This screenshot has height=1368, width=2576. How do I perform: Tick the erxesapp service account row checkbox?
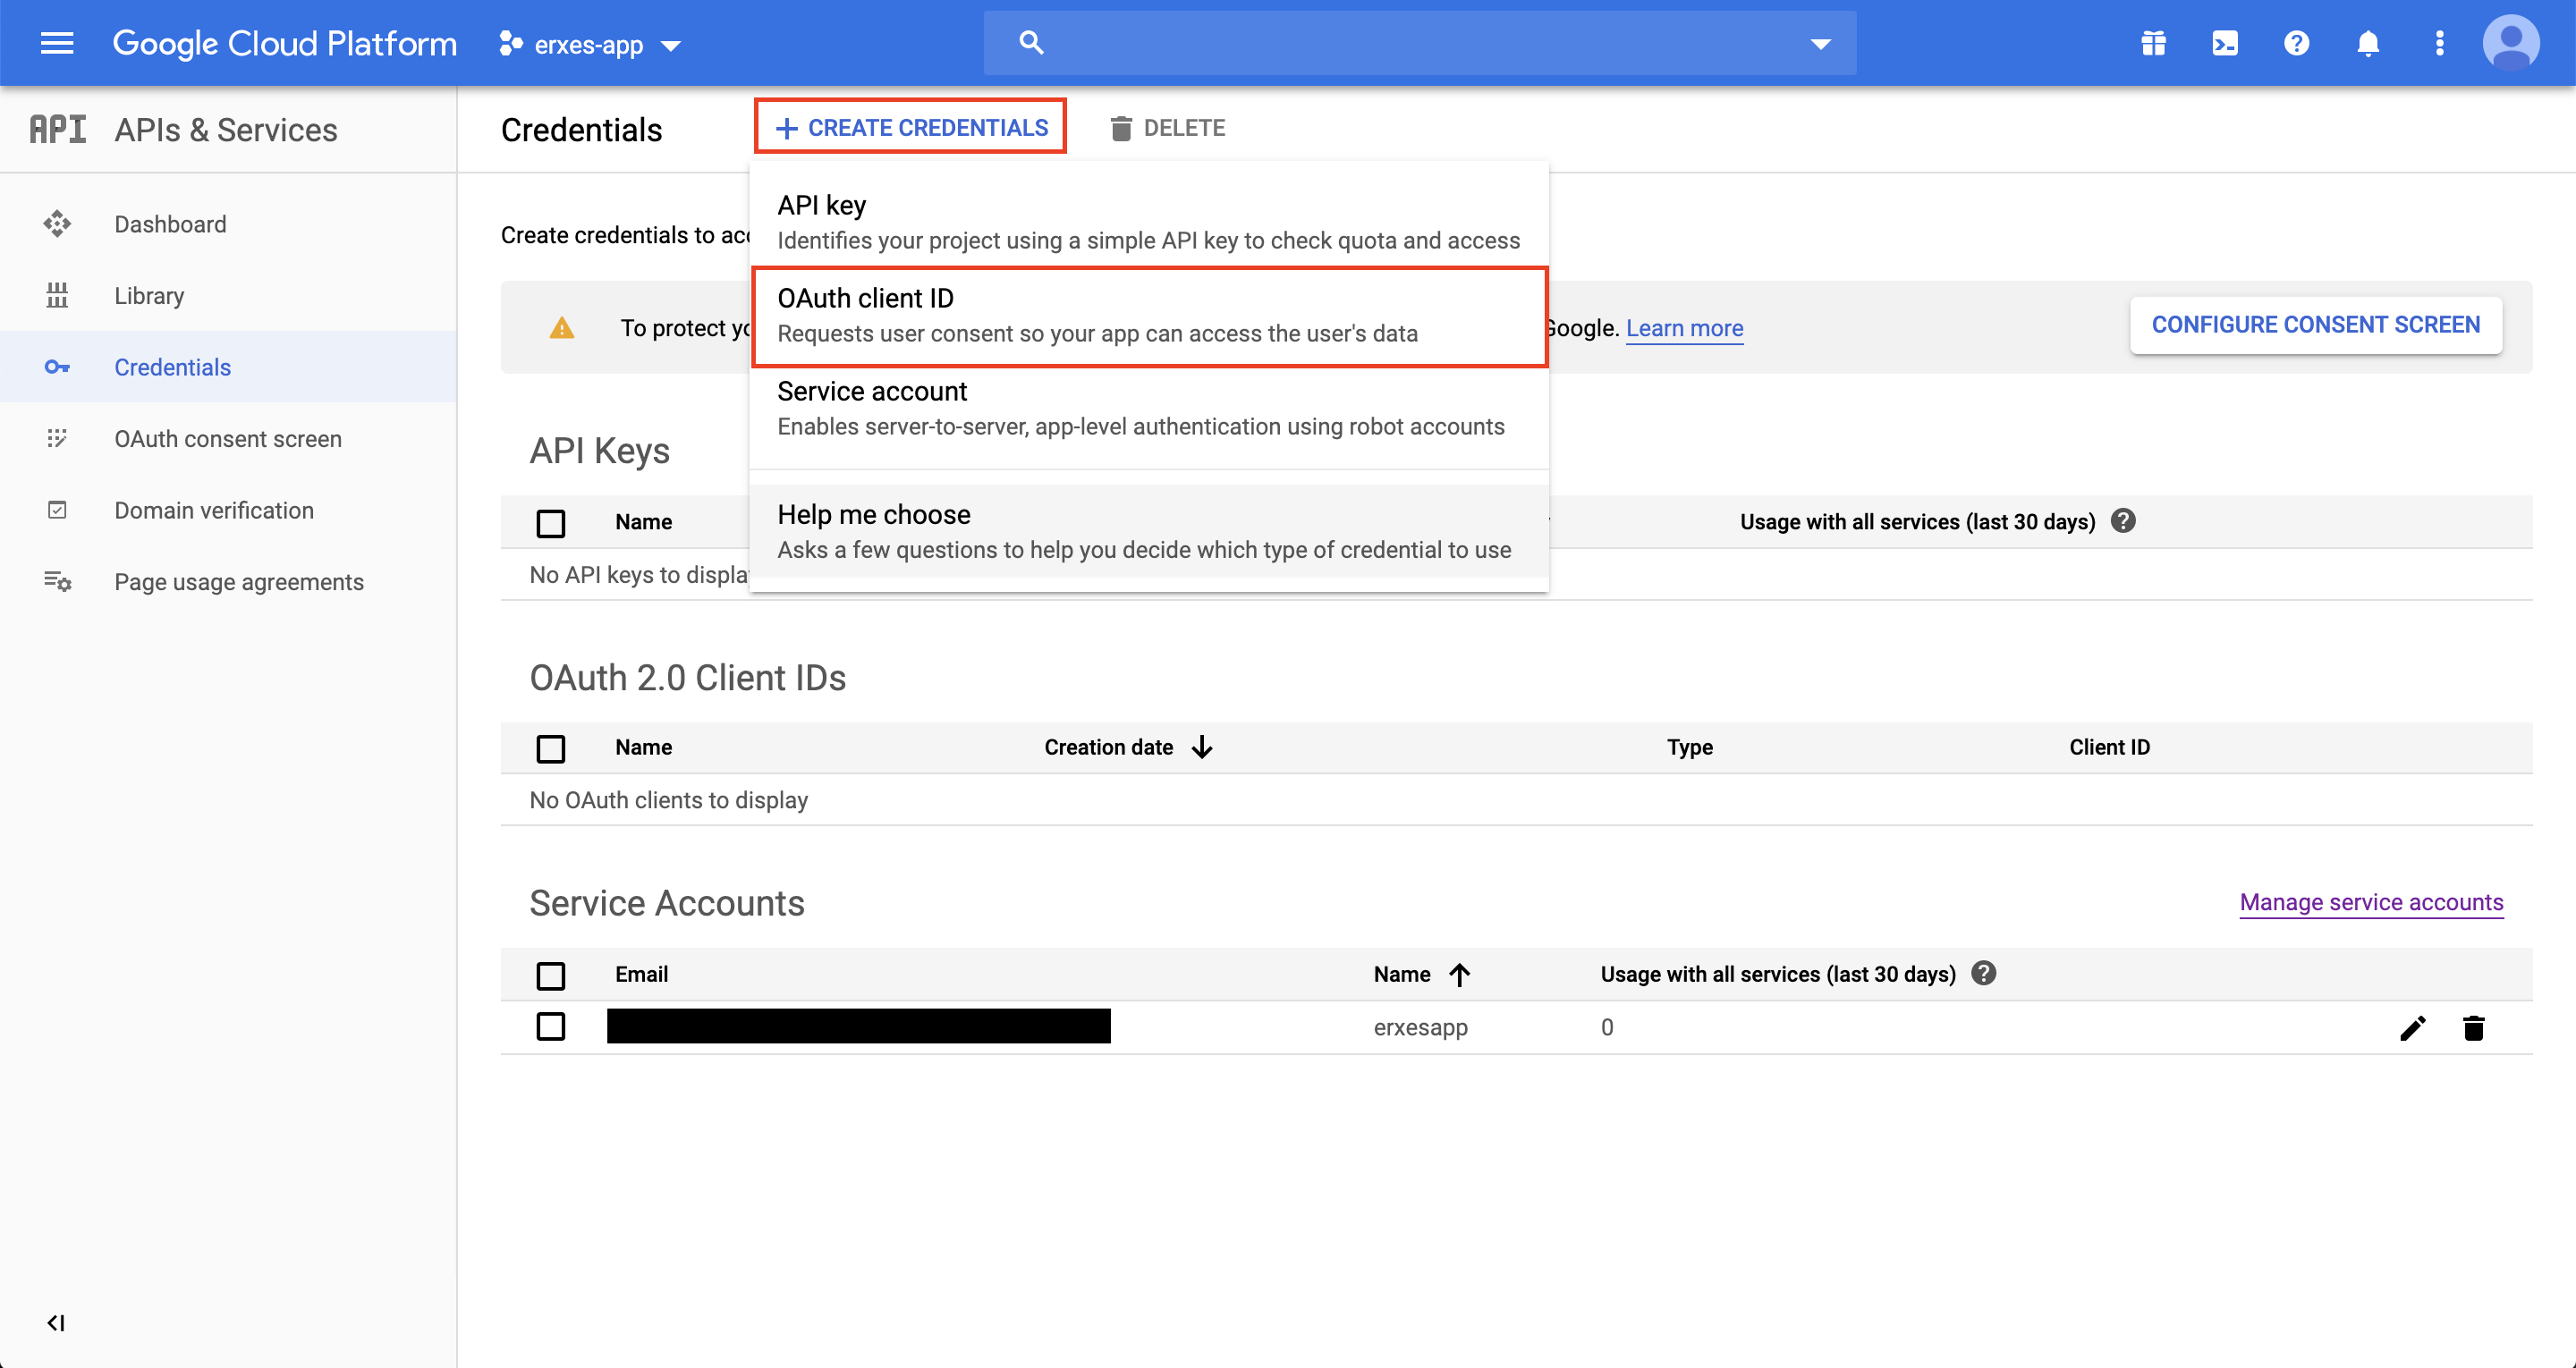click(x=550, y=1027)
